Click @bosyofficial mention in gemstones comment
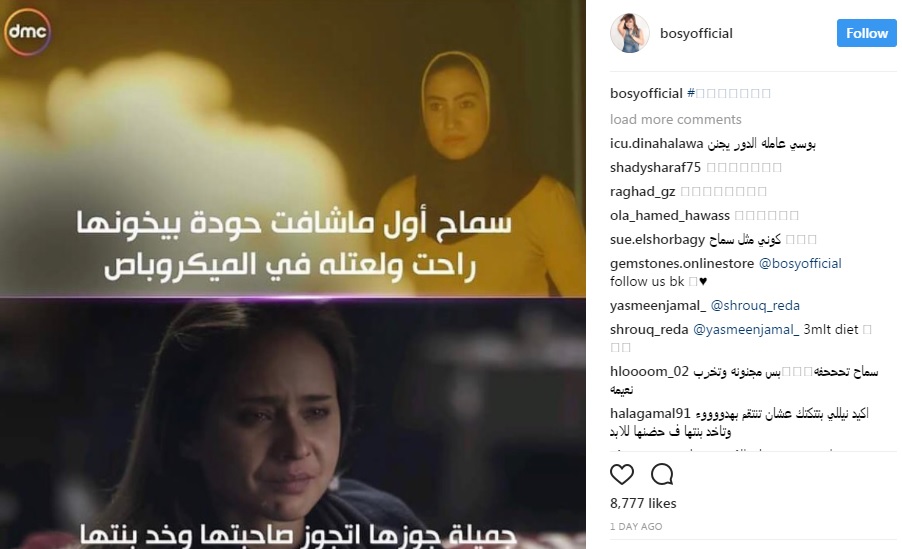 tap(800, 264)
